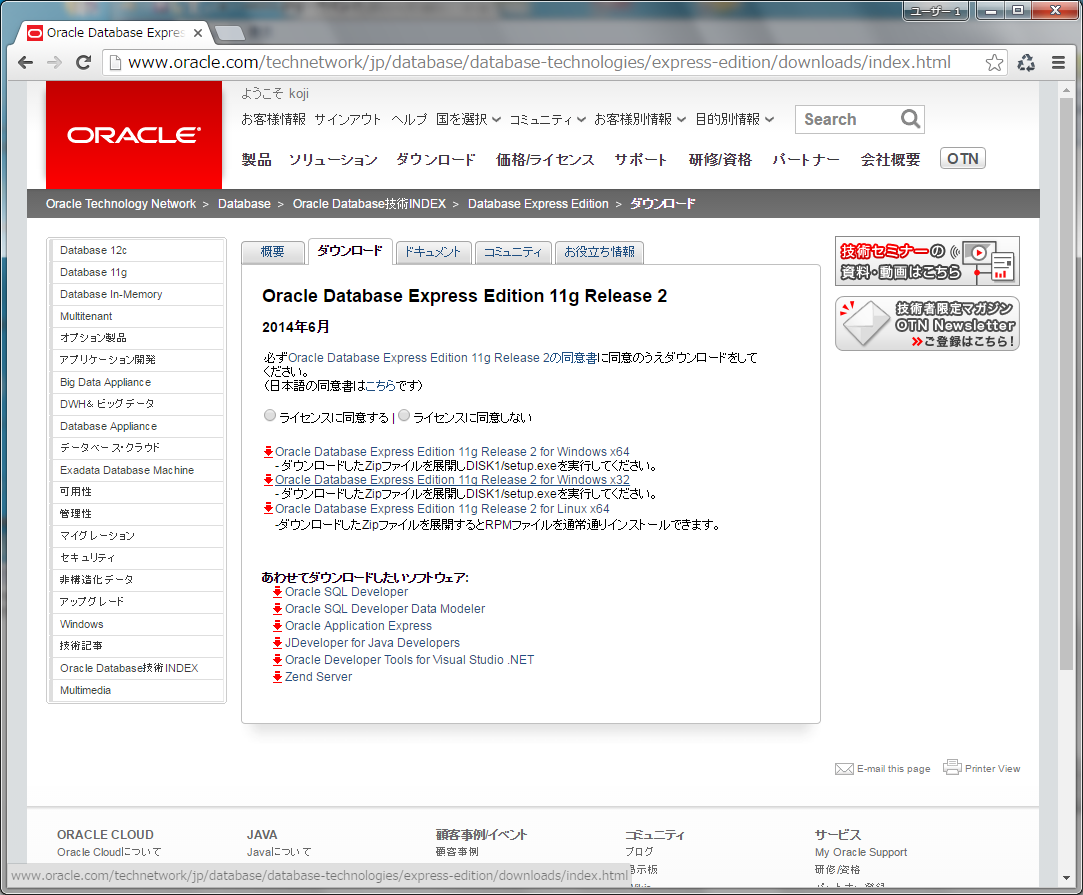Expand 国を選択 dropdown
Image resolution: width=1083 pixels, height=895 pixels.
pyautogui.click(x=468, y=119)
